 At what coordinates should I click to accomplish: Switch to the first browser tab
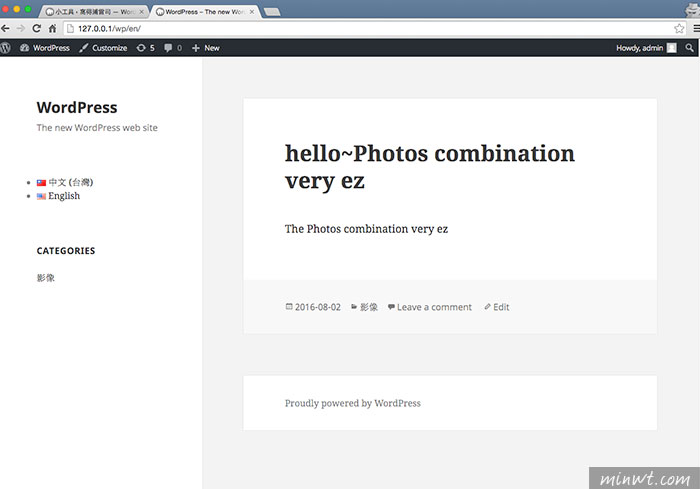point(94,12)
